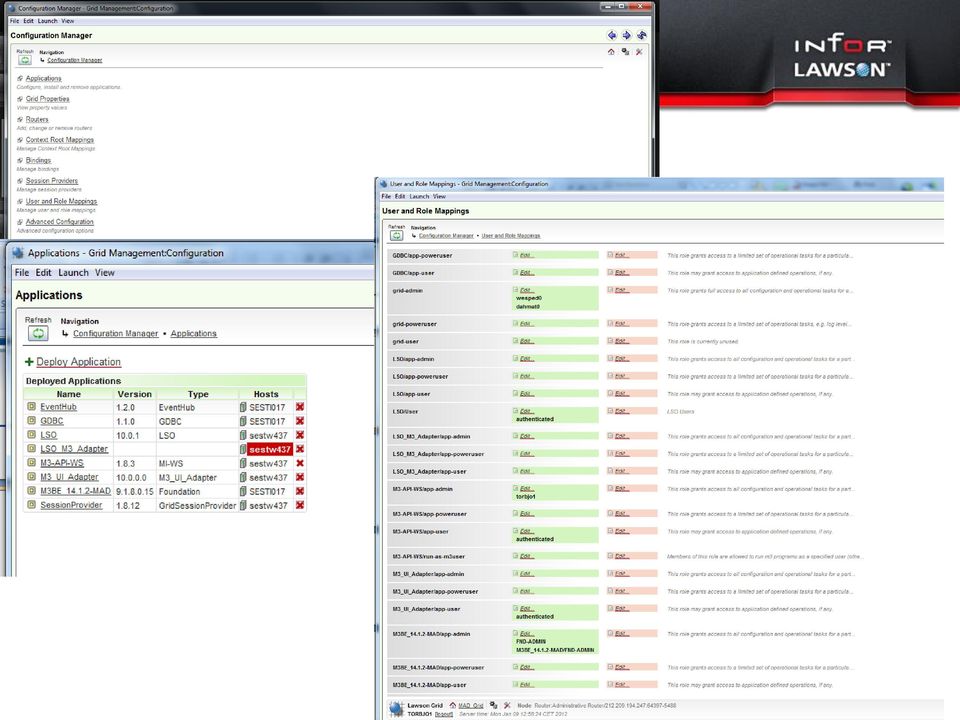Image resolution: width=960 pixels, height=720 pixels.
Task: Open the Bindings link
Action: point(38,160)
